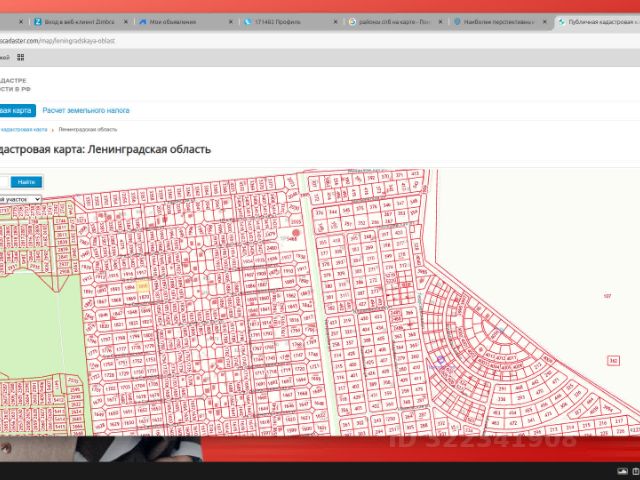Open 'Расчет земельного налога' link
Image resolution: width=640 pixels, height=480 pixels.
coord(86,110)
